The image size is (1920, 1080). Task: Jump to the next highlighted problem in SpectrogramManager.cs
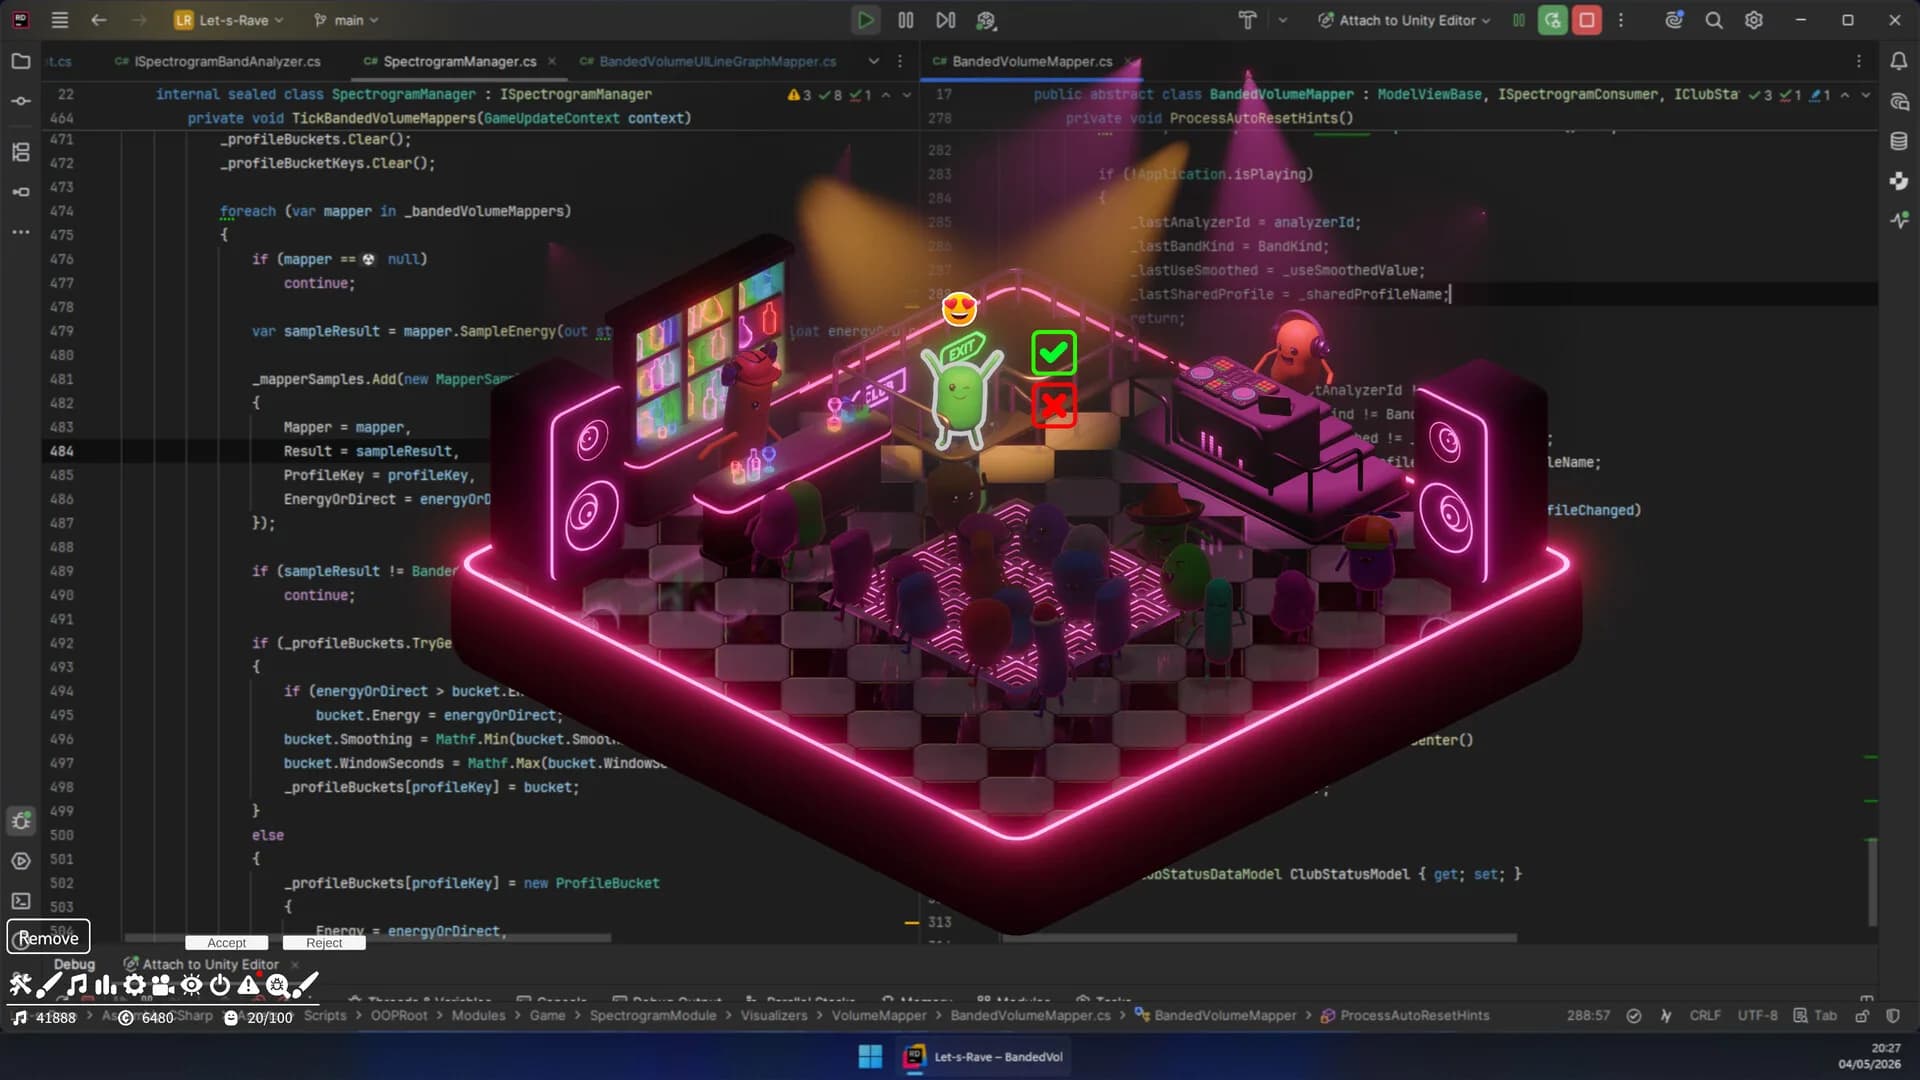pyautogui.click(x=907, y=95)
